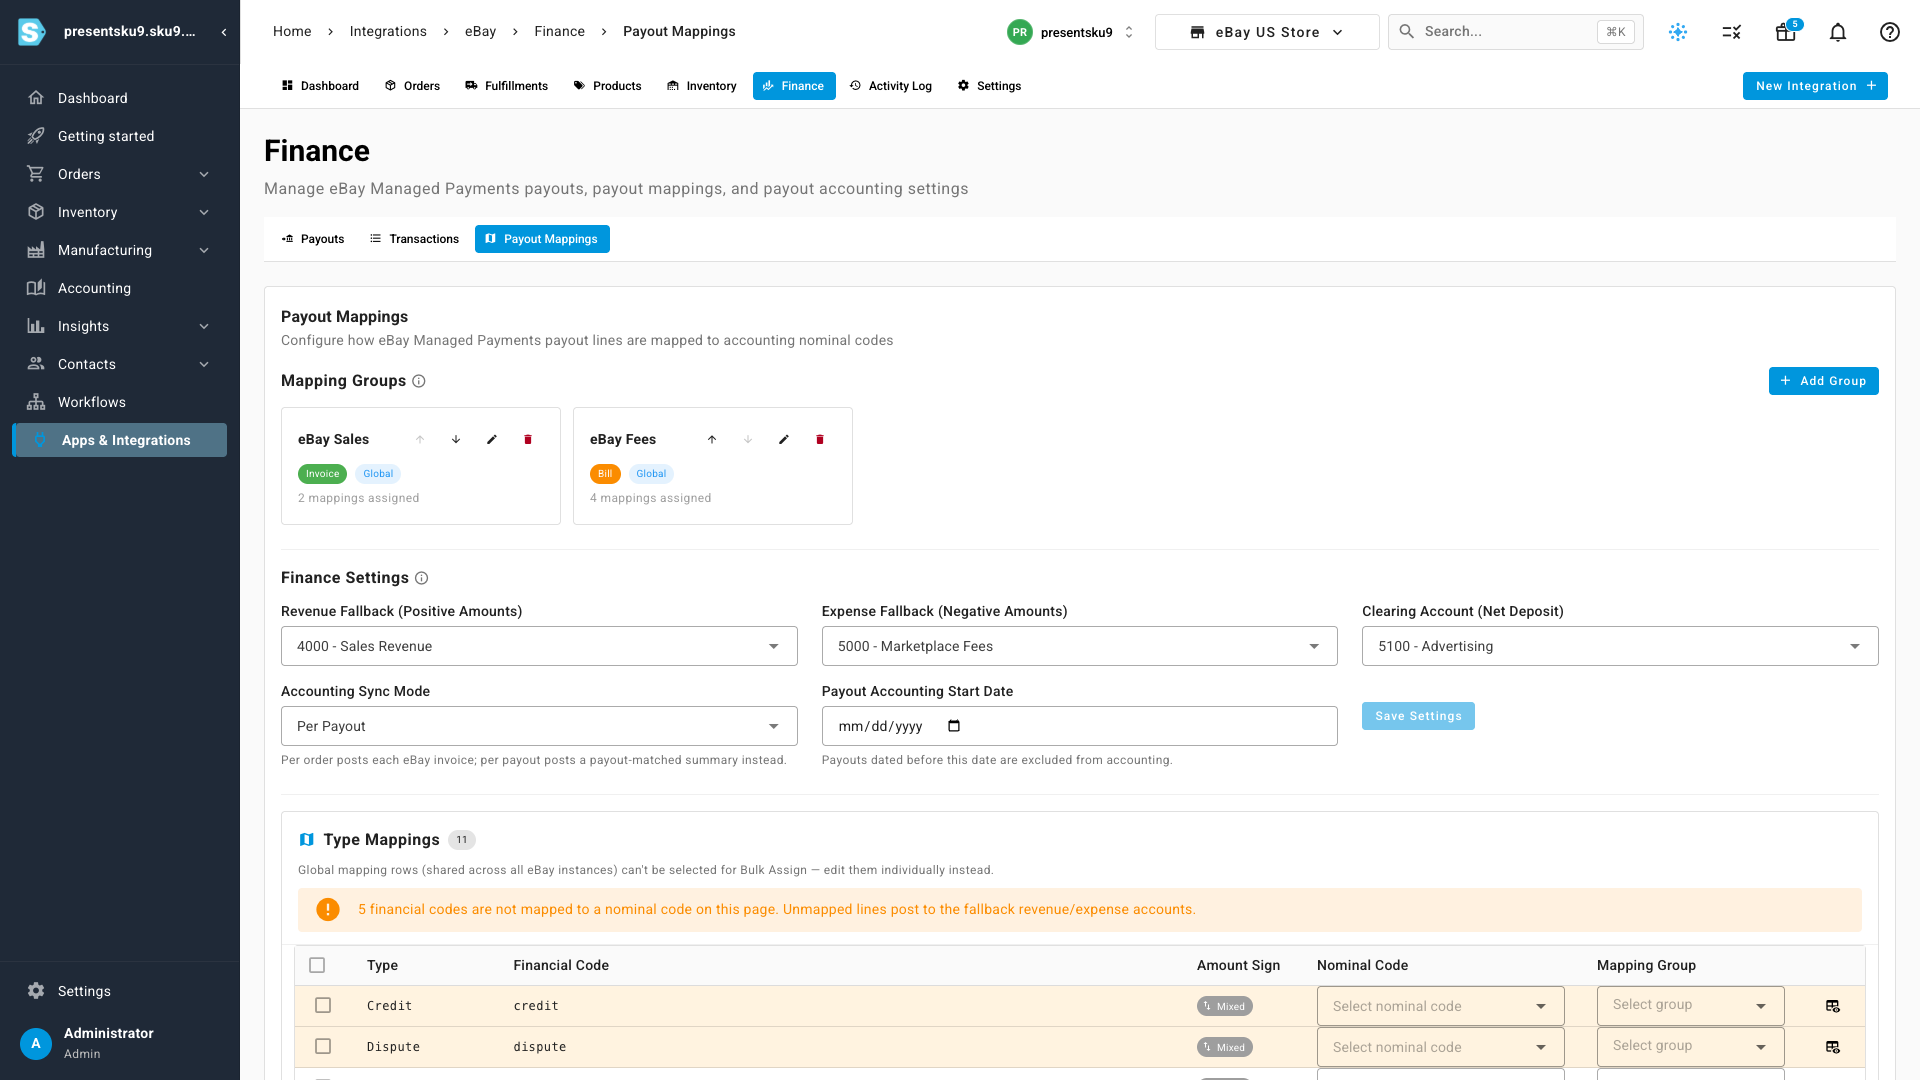The image size is (1920, 1080).
Task: Open the gift box updates icon
Action: click(x=1785, y=32)
